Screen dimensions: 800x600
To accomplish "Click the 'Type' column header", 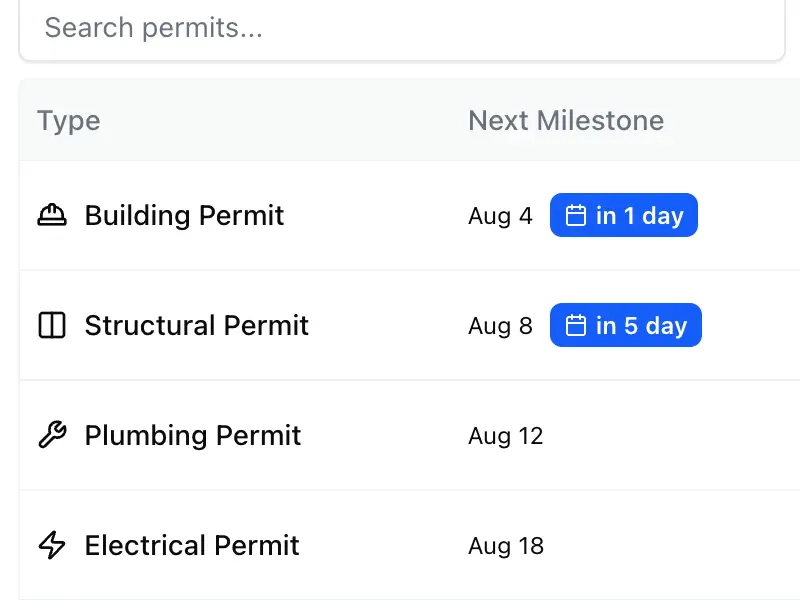I will [68, 120].
